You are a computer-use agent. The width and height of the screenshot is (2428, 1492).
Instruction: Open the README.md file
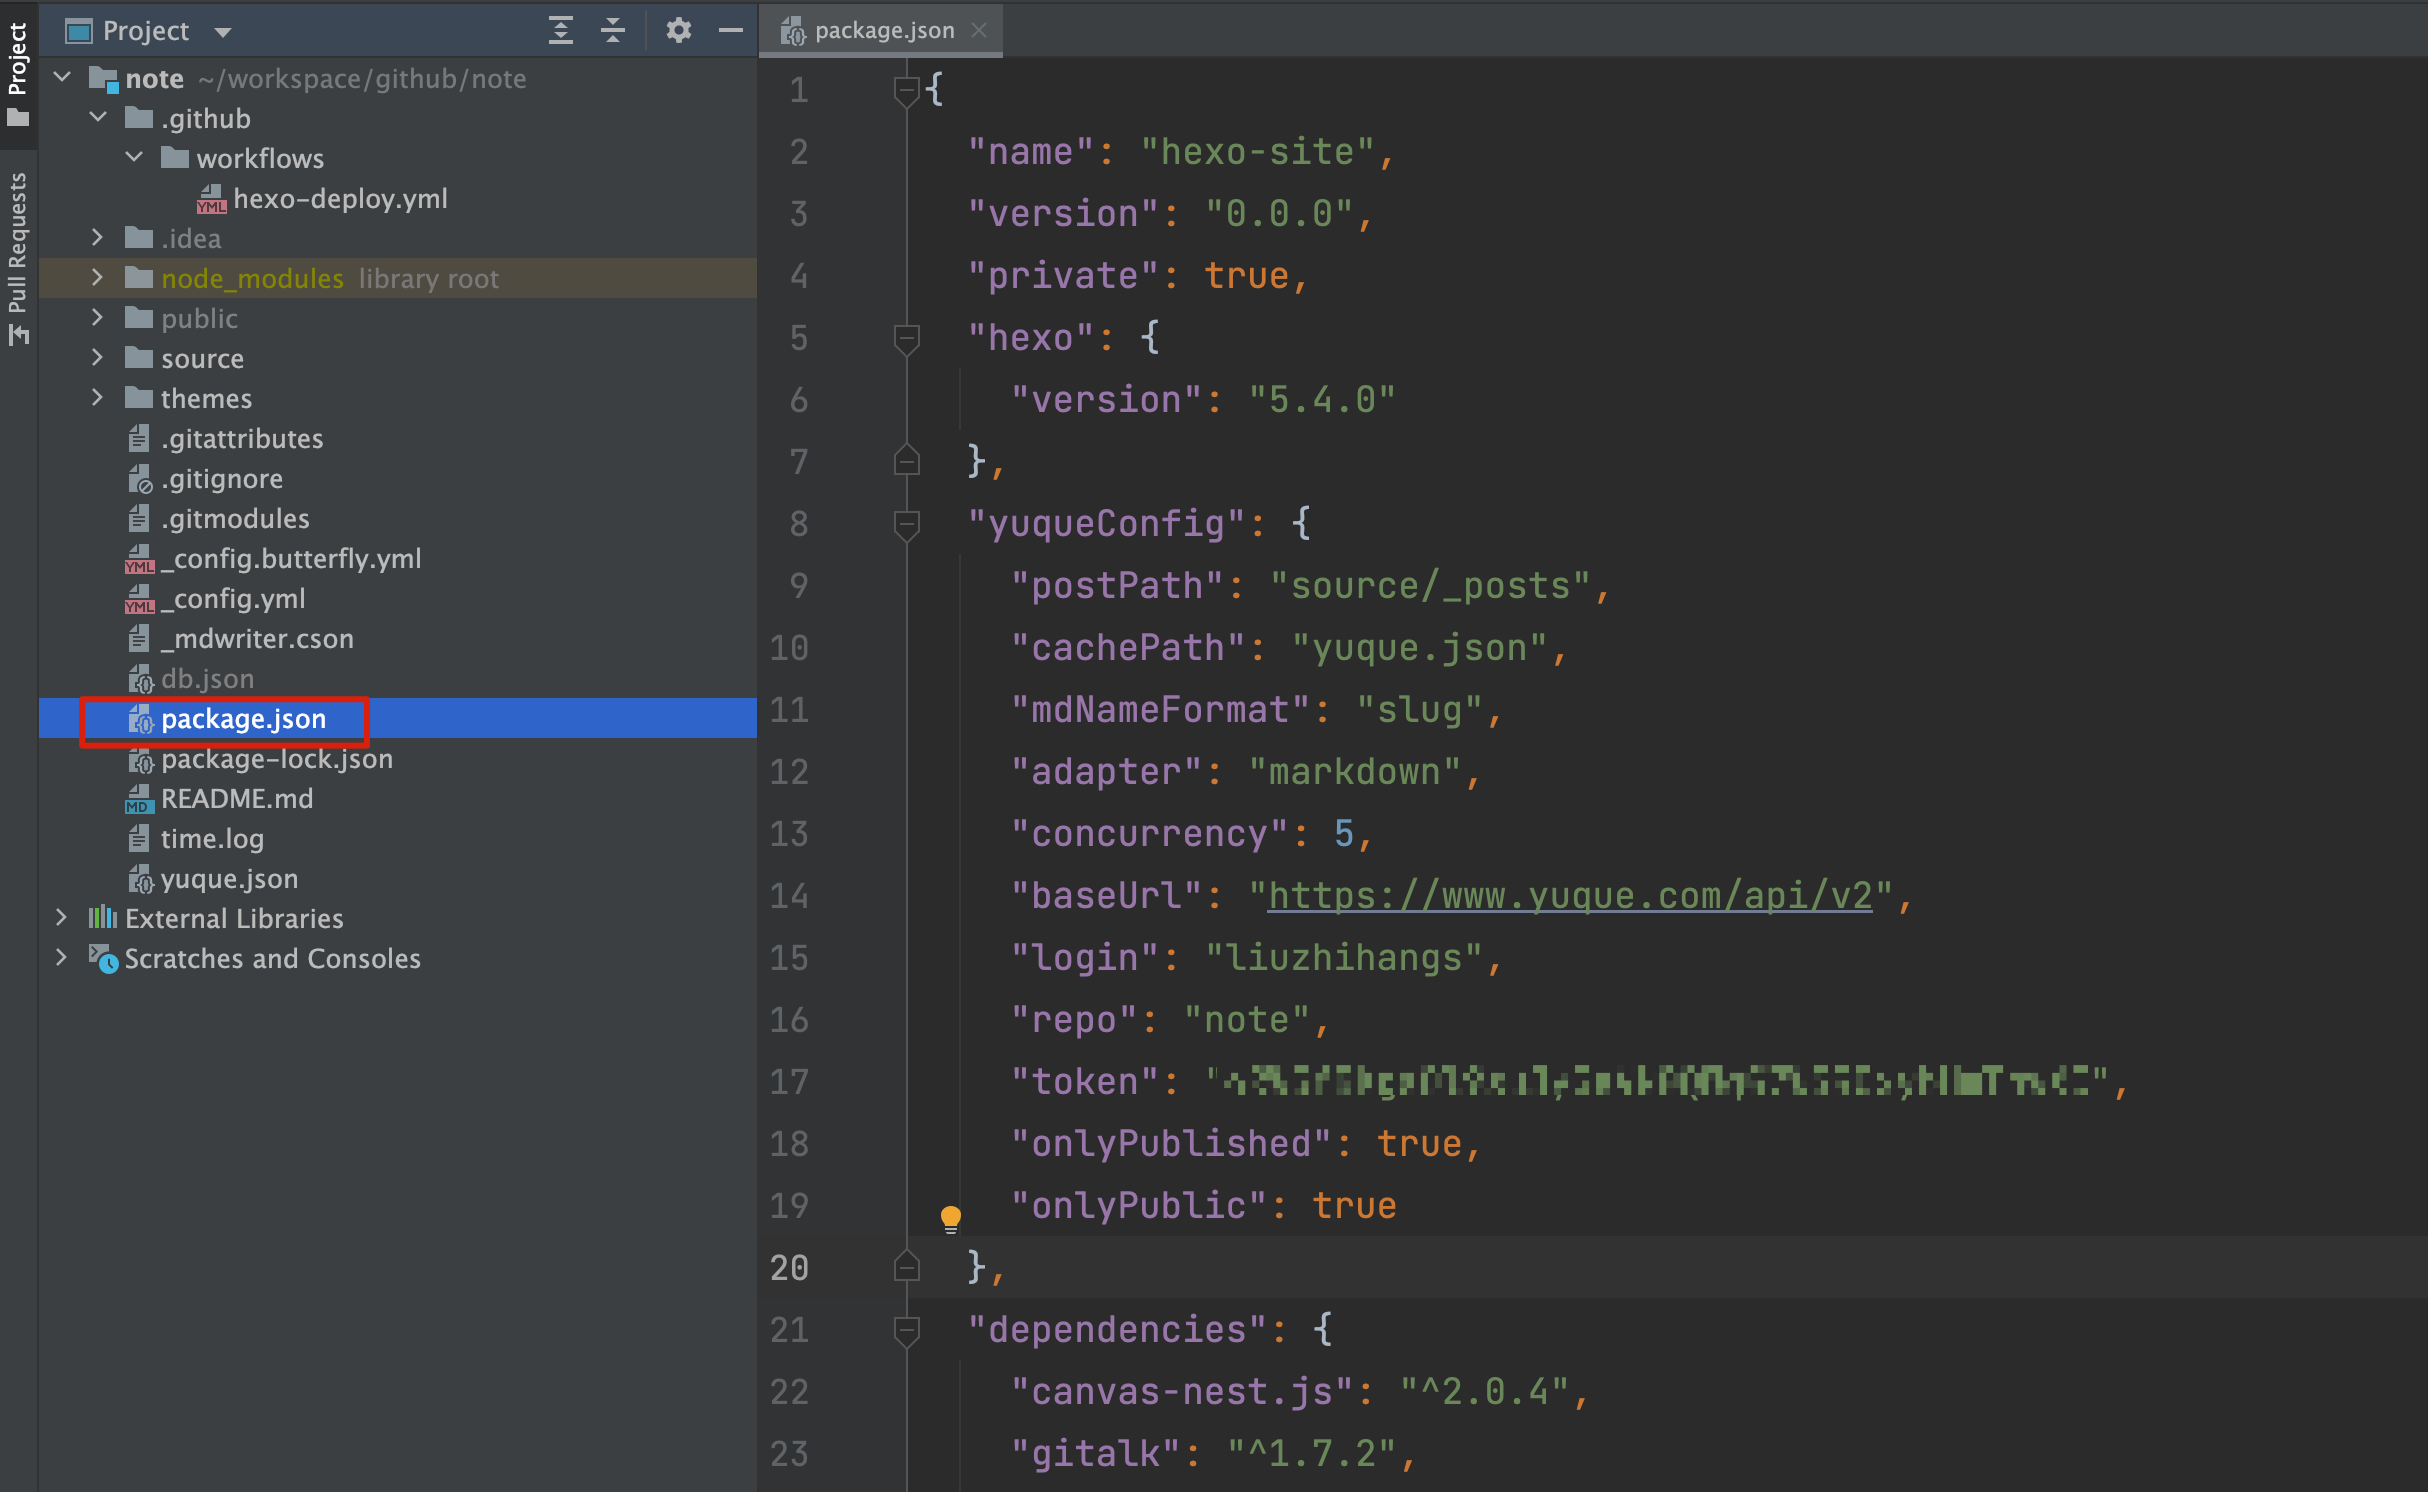(237, 798)
